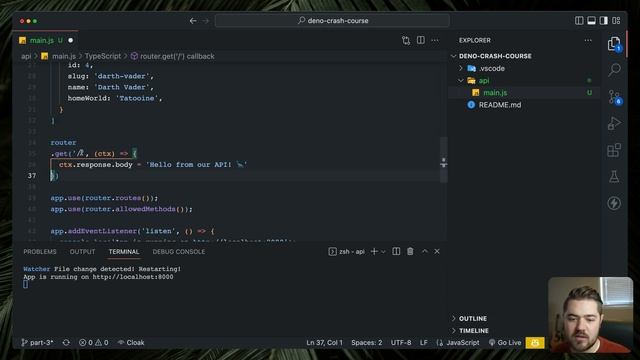Change end of line sequence LF
This screenshot has width=640, height=360.
pyautogui.click(x=424, y=342)
